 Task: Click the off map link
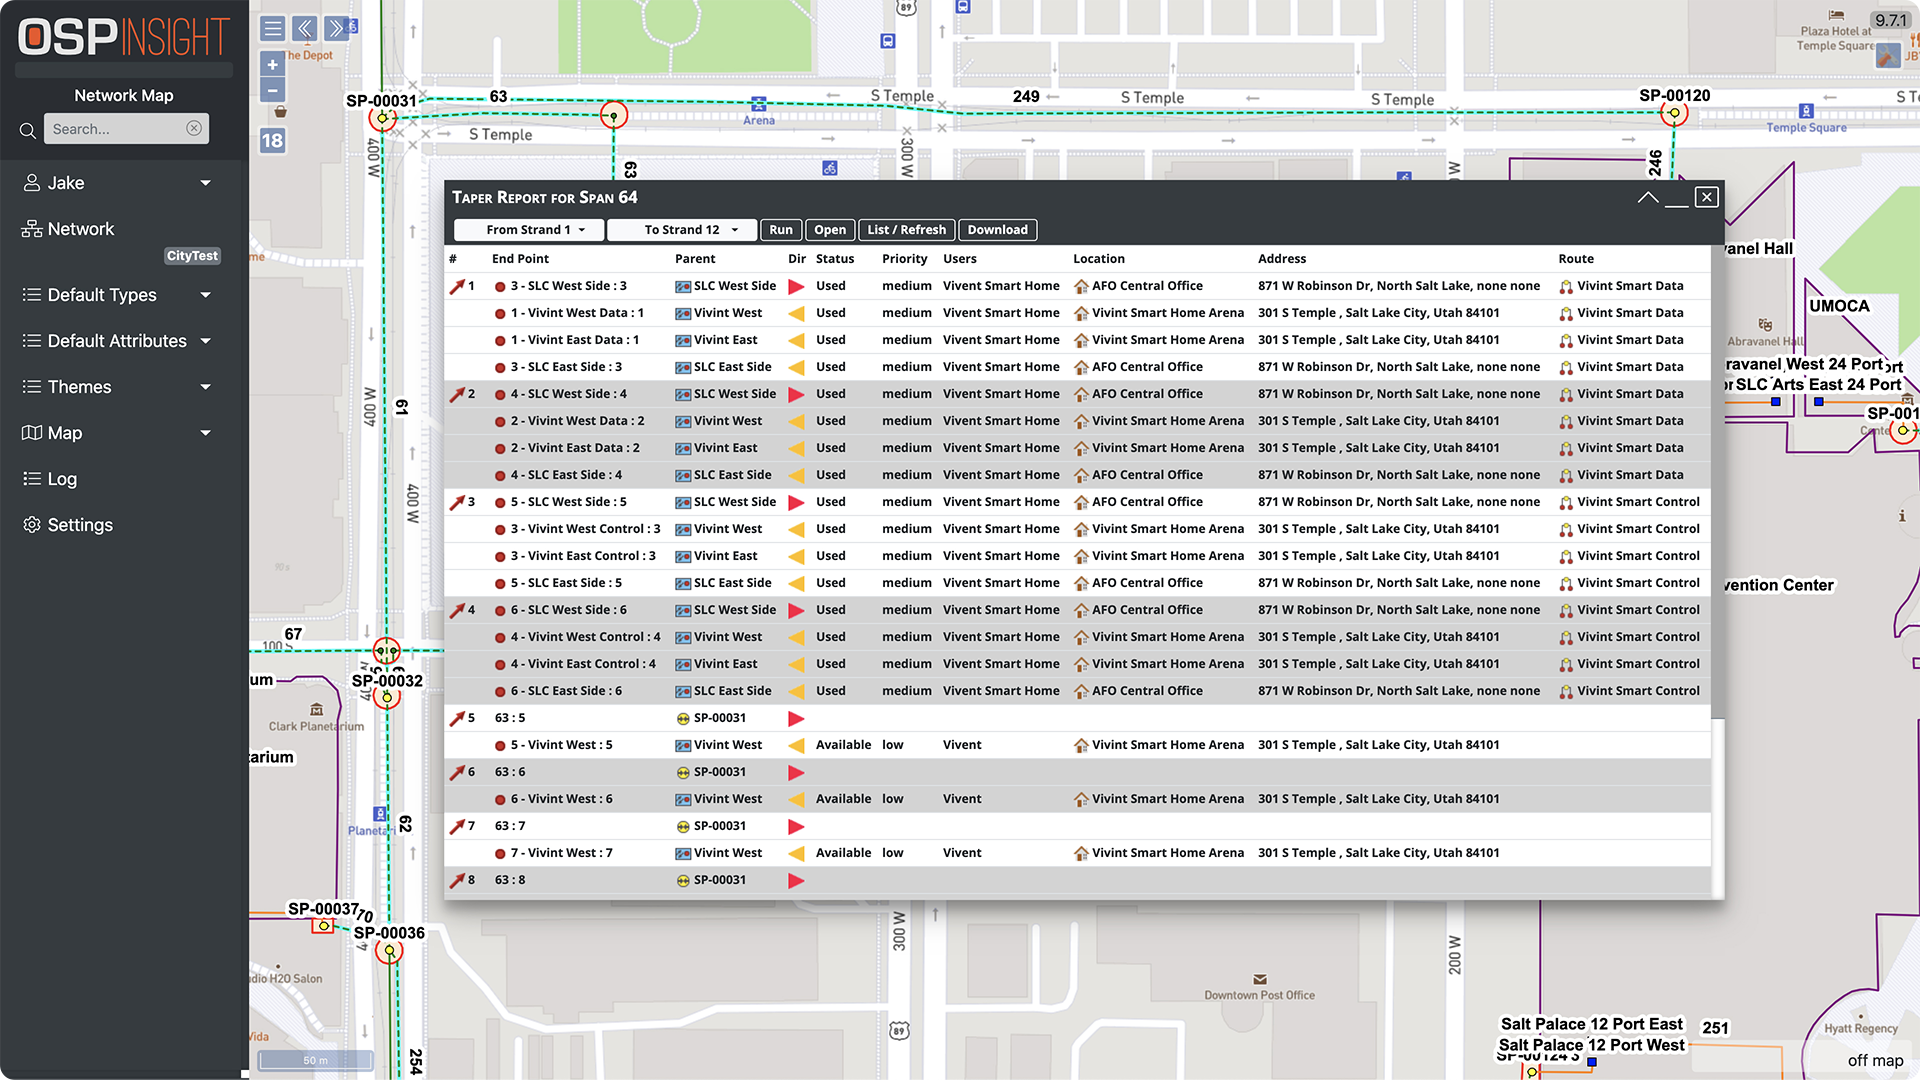click(1875, 1061)
